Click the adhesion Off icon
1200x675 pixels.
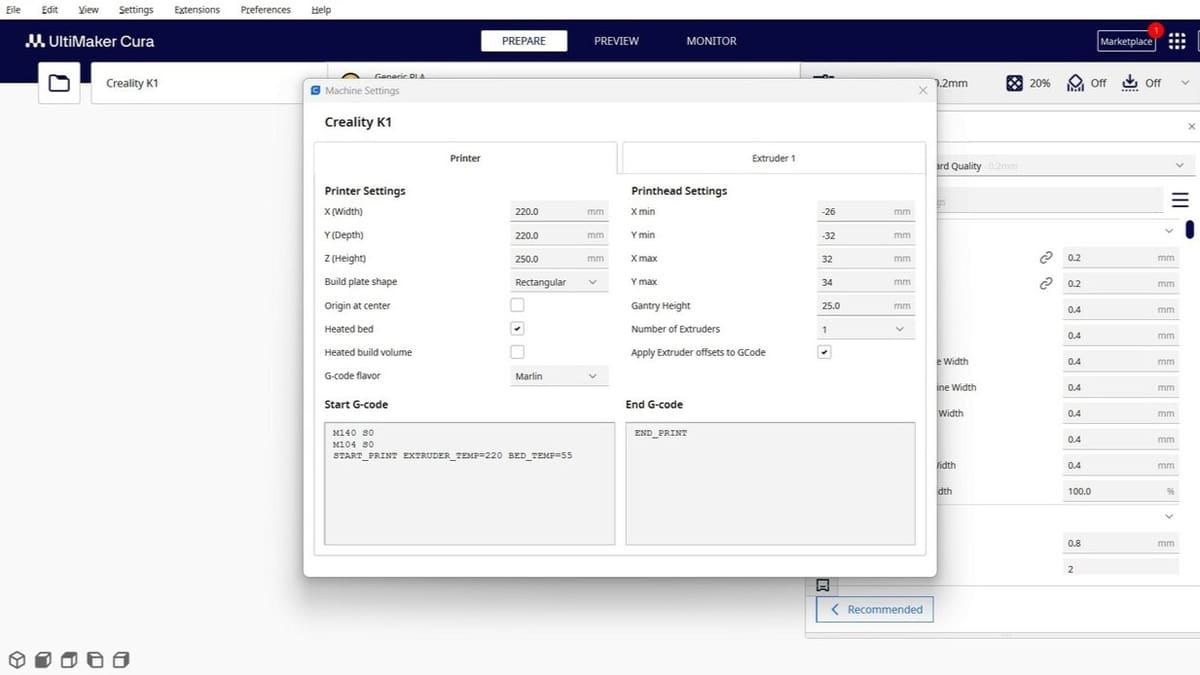point(1130,83)
